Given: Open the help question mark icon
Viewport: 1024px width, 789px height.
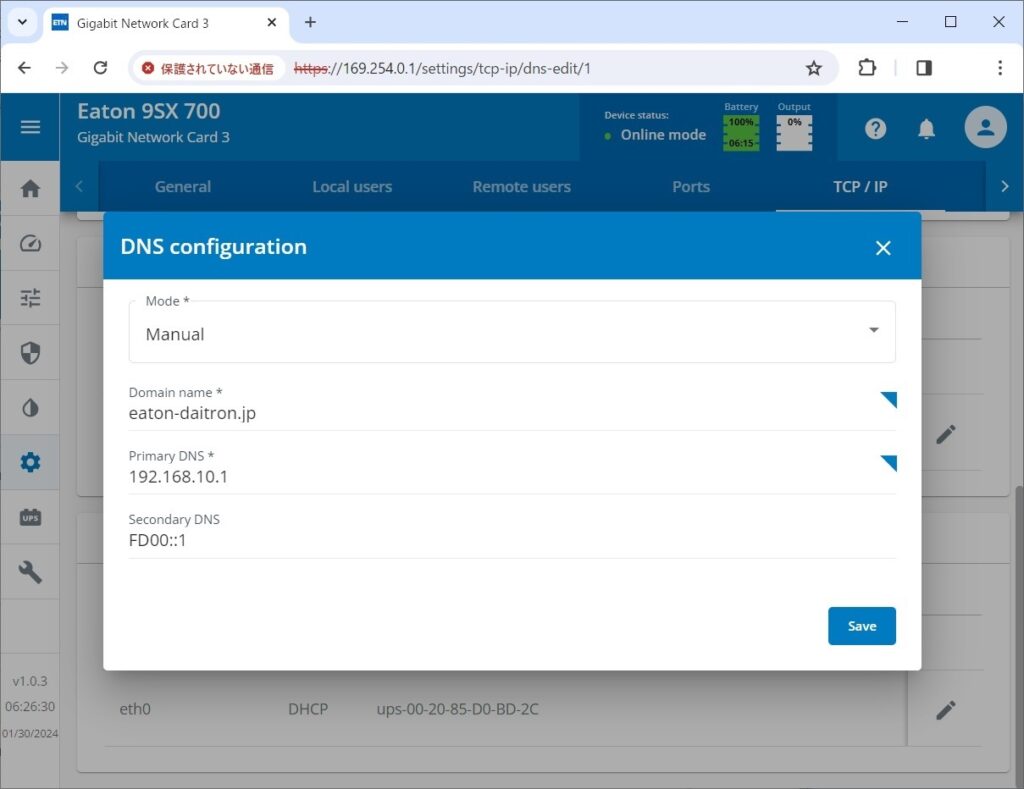Looking at the screenshot, I should (875, 128).
